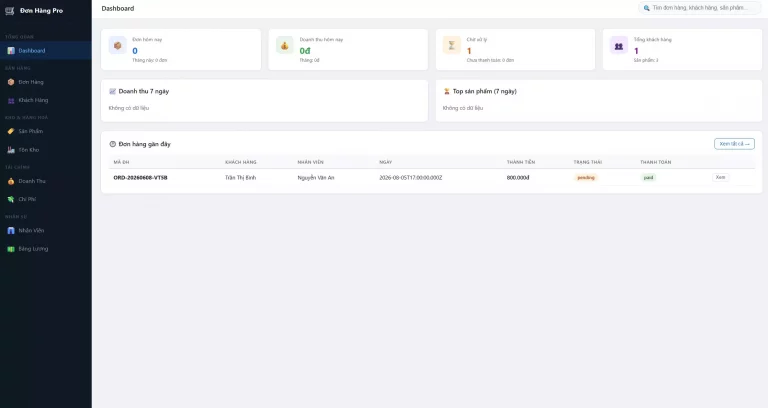Click the THANH TOÁN column header
This screenshot has width=768, height=408.
[x=655, y=162]
